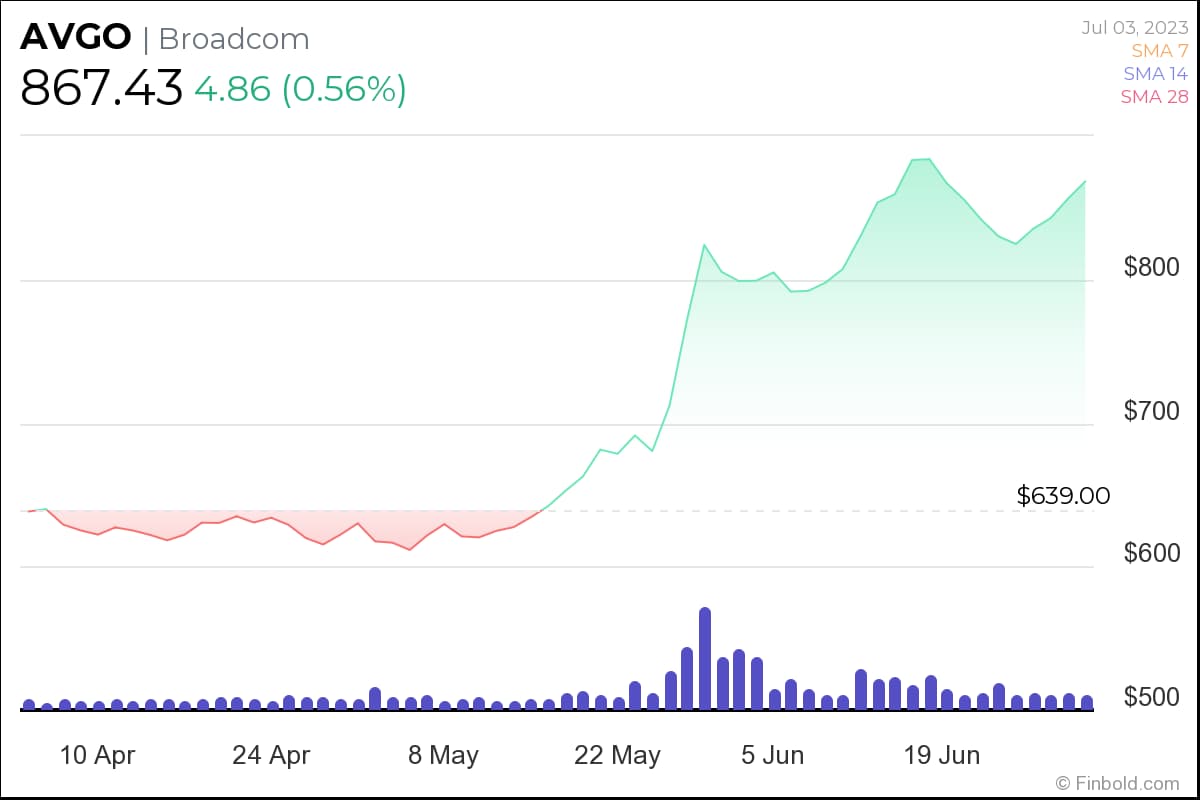Select the price value 867.43
This screenshot has width=1200, height=800.
(x=102, y=88)
